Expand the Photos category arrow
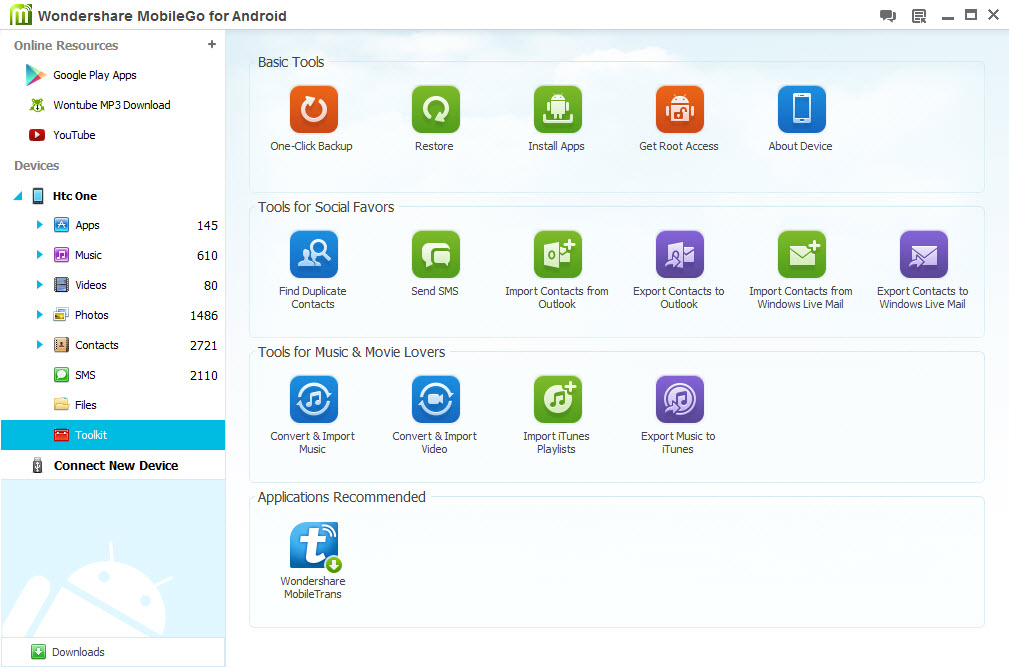This screenshot has height=668, width=1009. (x=39, y=315)
